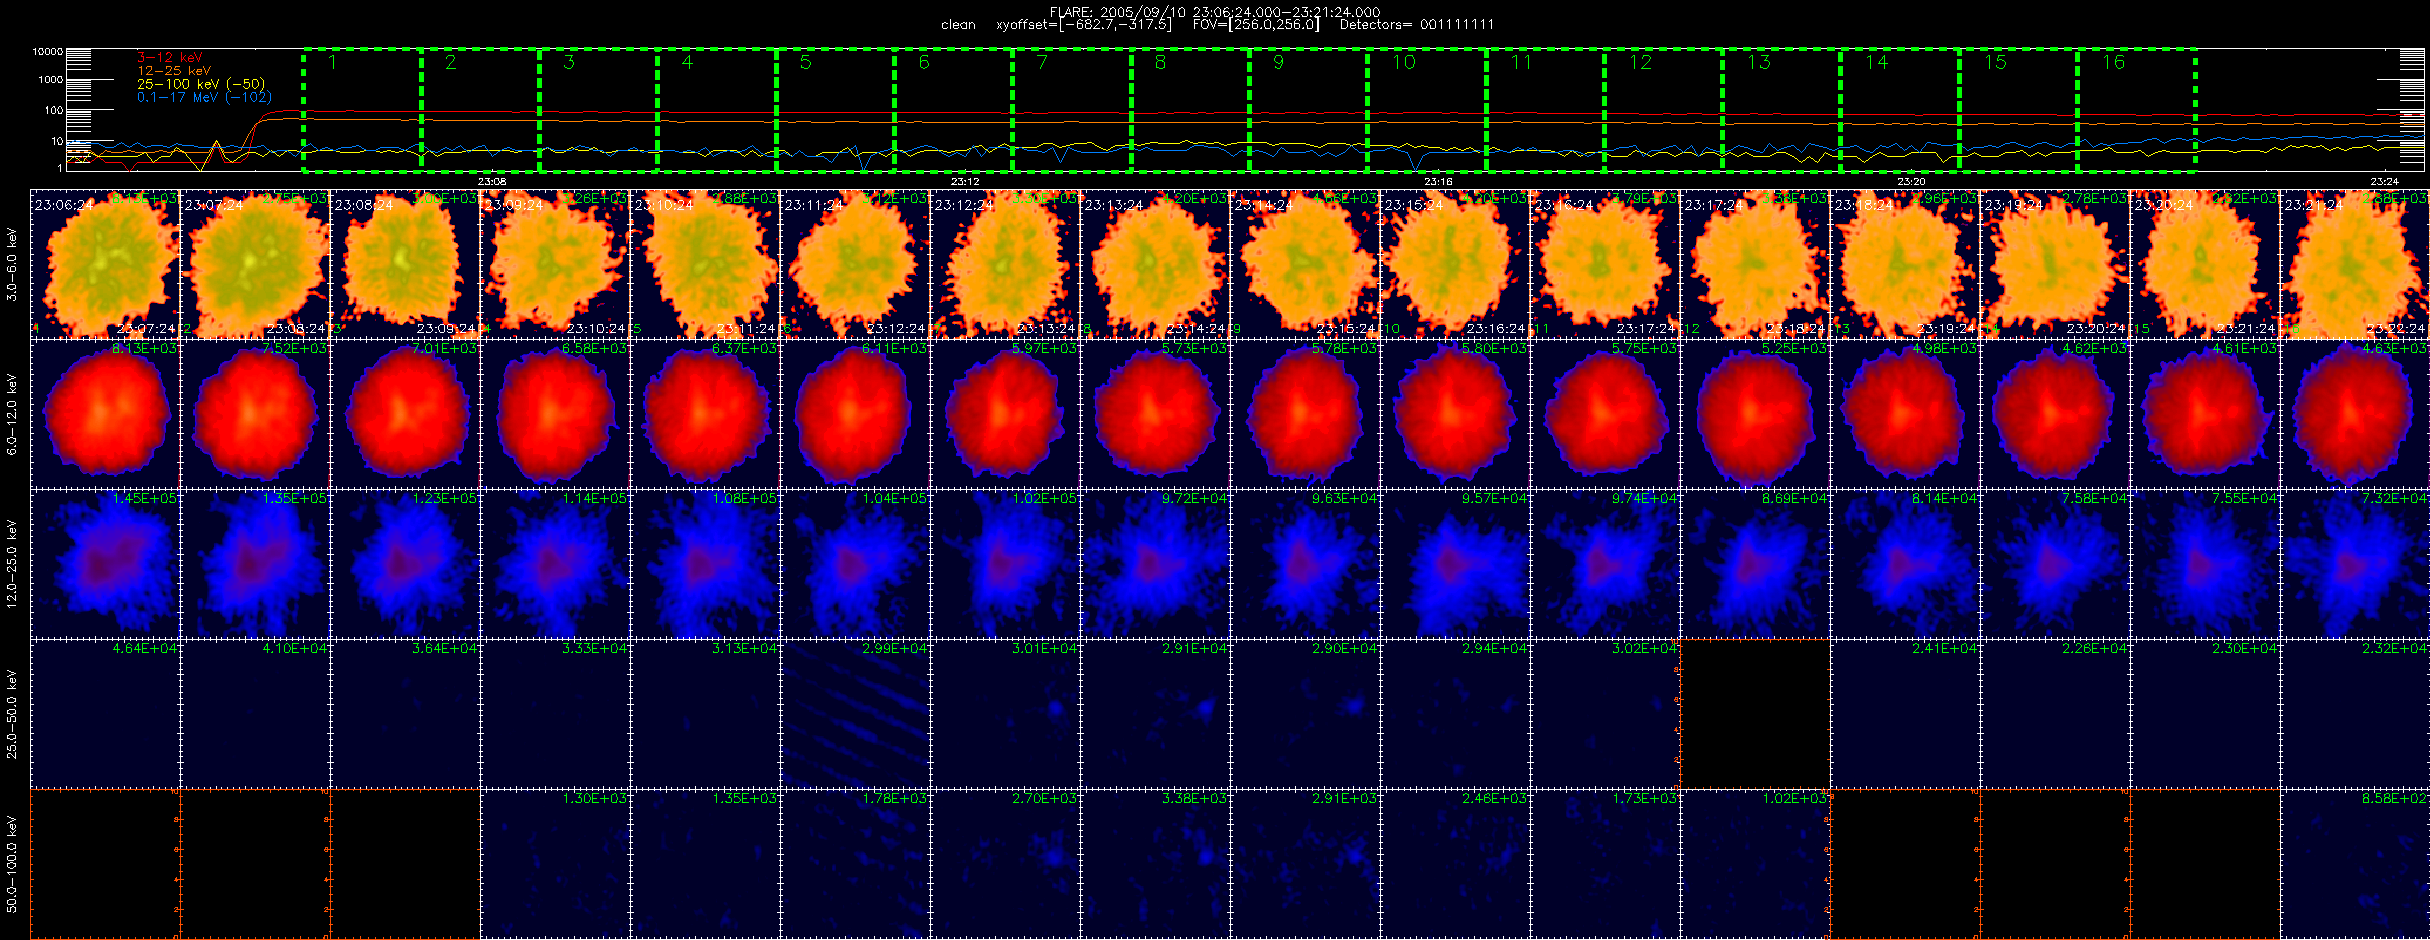Screen dimensions: 2430x940
Task: Click interval box 13 on the timeline
Action: (1782, 108)
